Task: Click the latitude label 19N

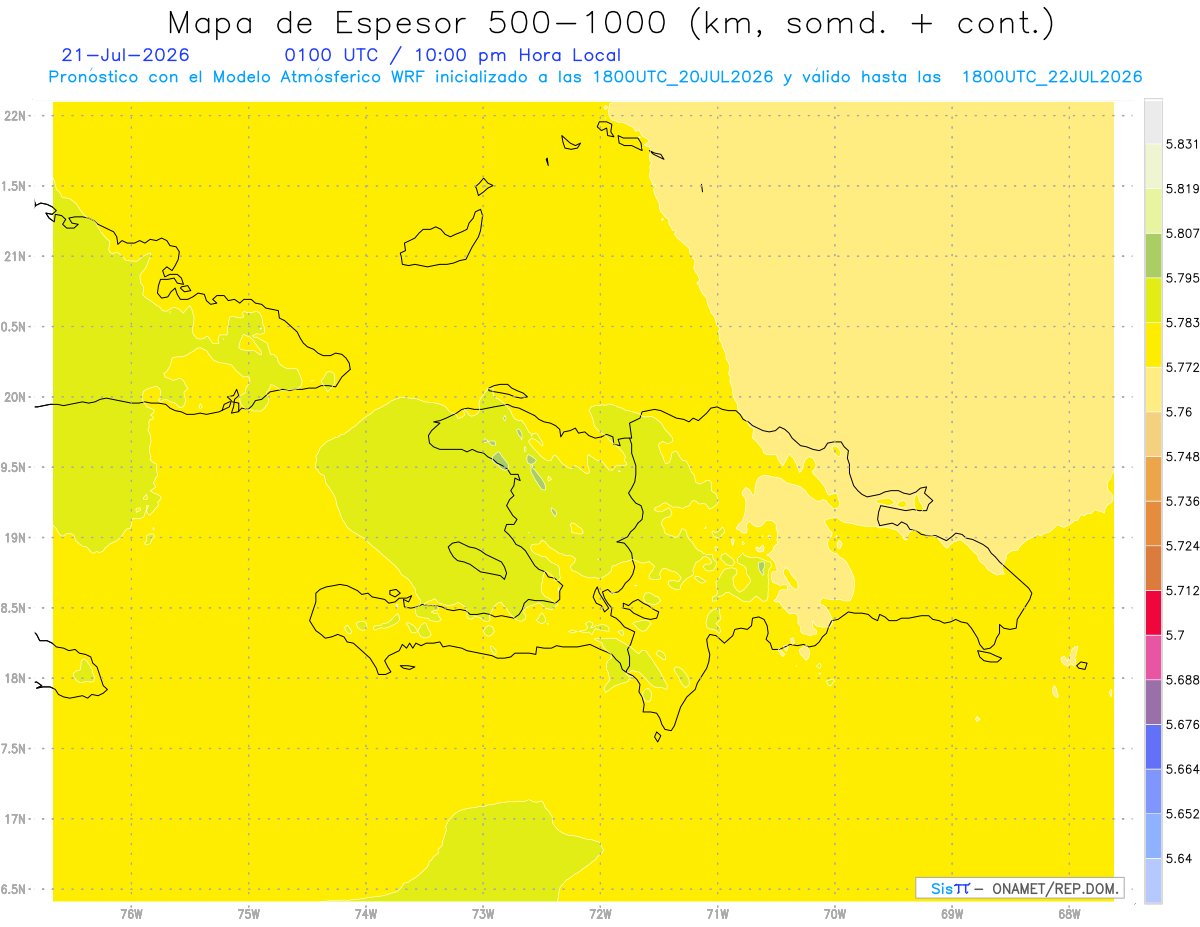Action: (x=15, y=538)
